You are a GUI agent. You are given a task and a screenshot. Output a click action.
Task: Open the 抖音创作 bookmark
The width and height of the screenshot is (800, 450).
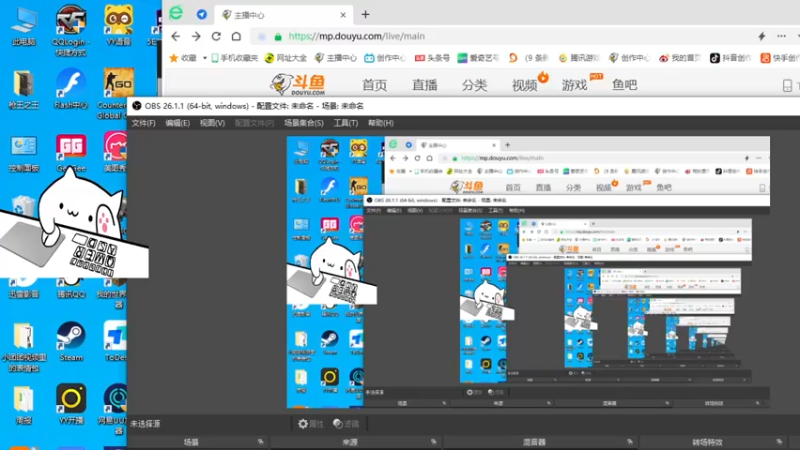point(731,58)
